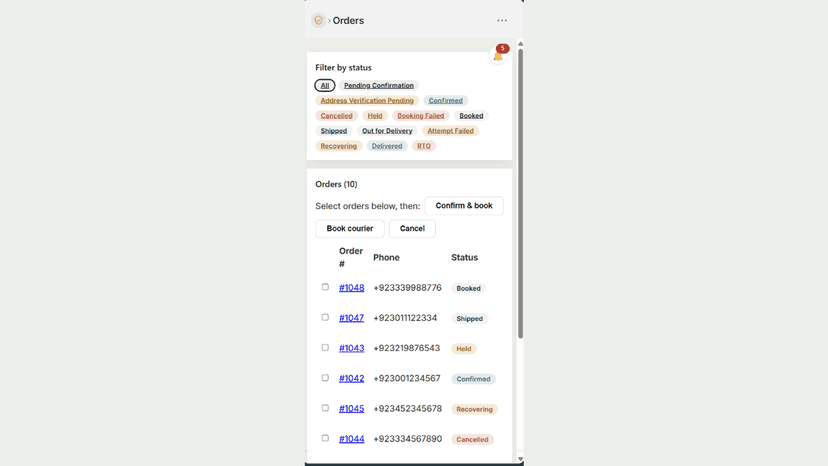The height and width of the screenshot is (466, 828).
Task: Tick the checkbox for order #1048
Action: click(325, 287)
